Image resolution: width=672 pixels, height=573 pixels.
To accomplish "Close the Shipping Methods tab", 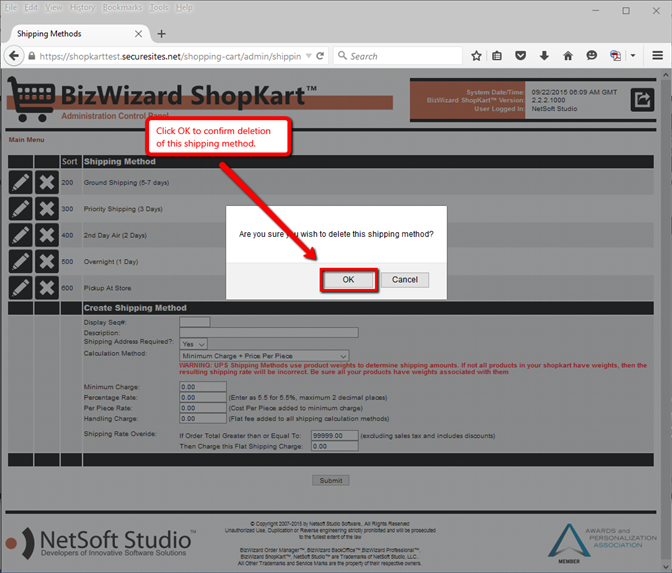I will 138,34.
